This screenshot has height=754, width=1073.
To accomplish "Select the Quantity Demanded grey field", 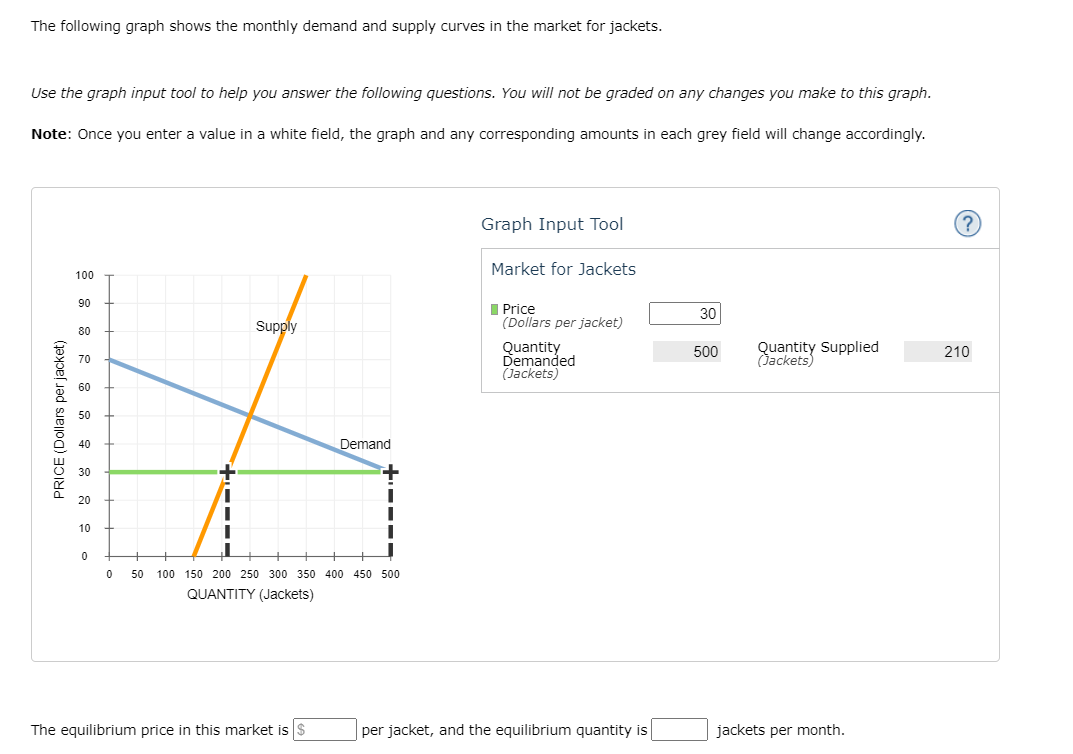I will 686,351.
